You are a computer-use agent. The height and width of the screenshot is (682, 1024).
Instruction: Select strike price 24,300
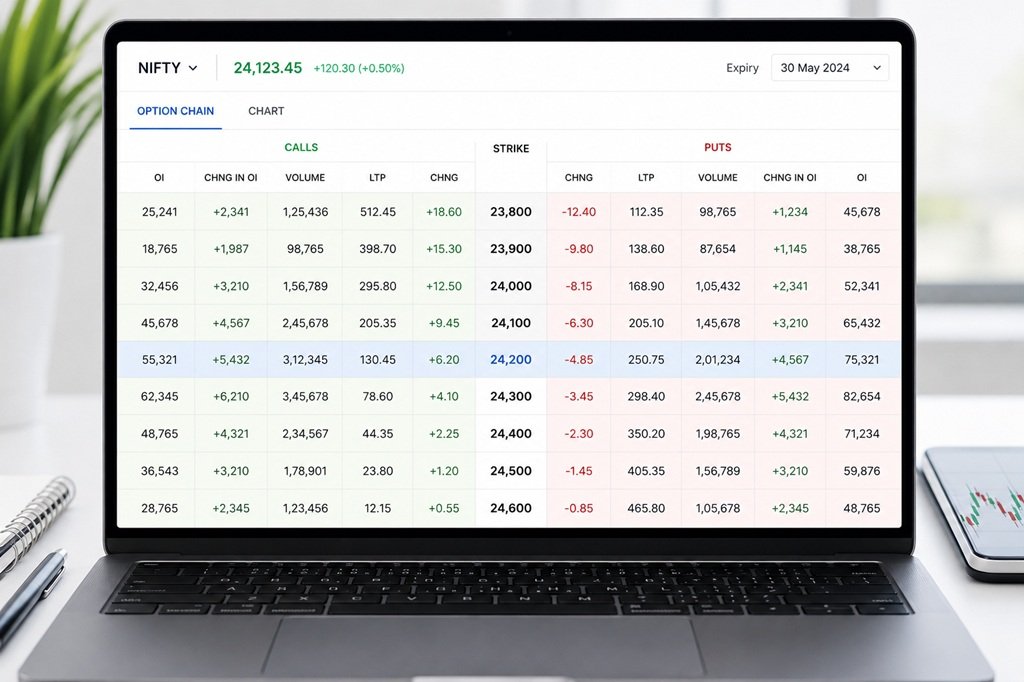511,397
